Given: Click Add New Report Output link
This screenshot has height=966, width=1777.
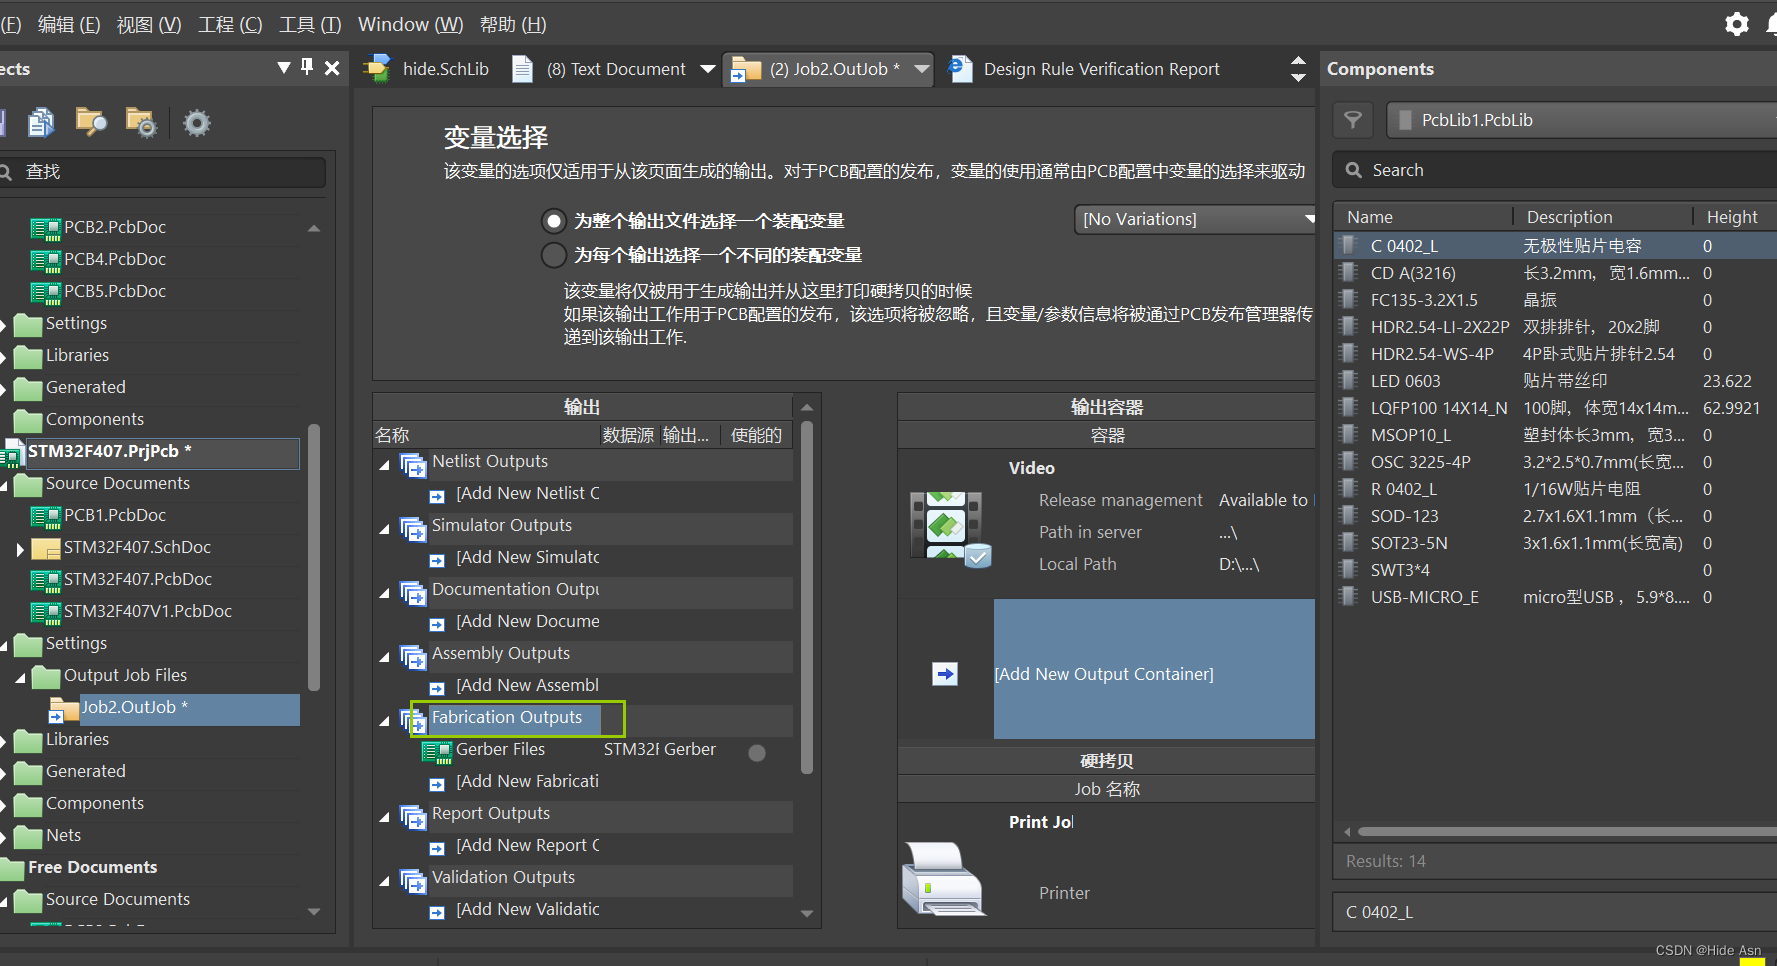Looking at the screenshot, I should pyautogui.click(x=528, y=845).
